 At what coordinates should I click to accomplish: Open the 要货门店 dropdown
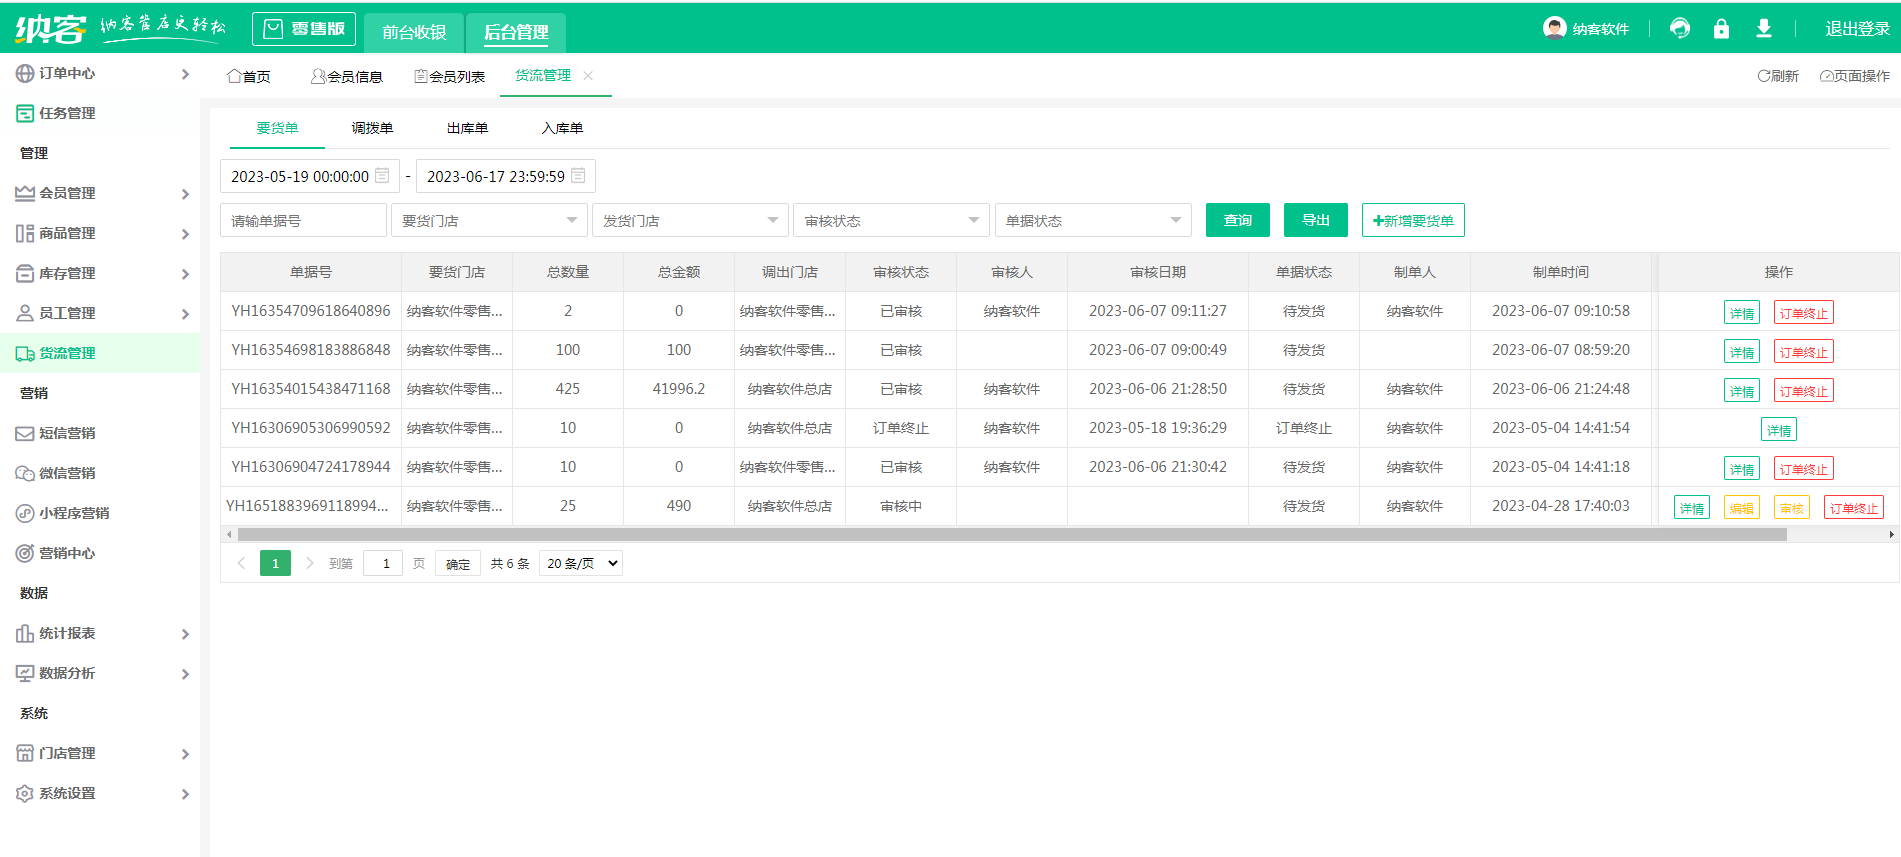(x=489, y=220)
